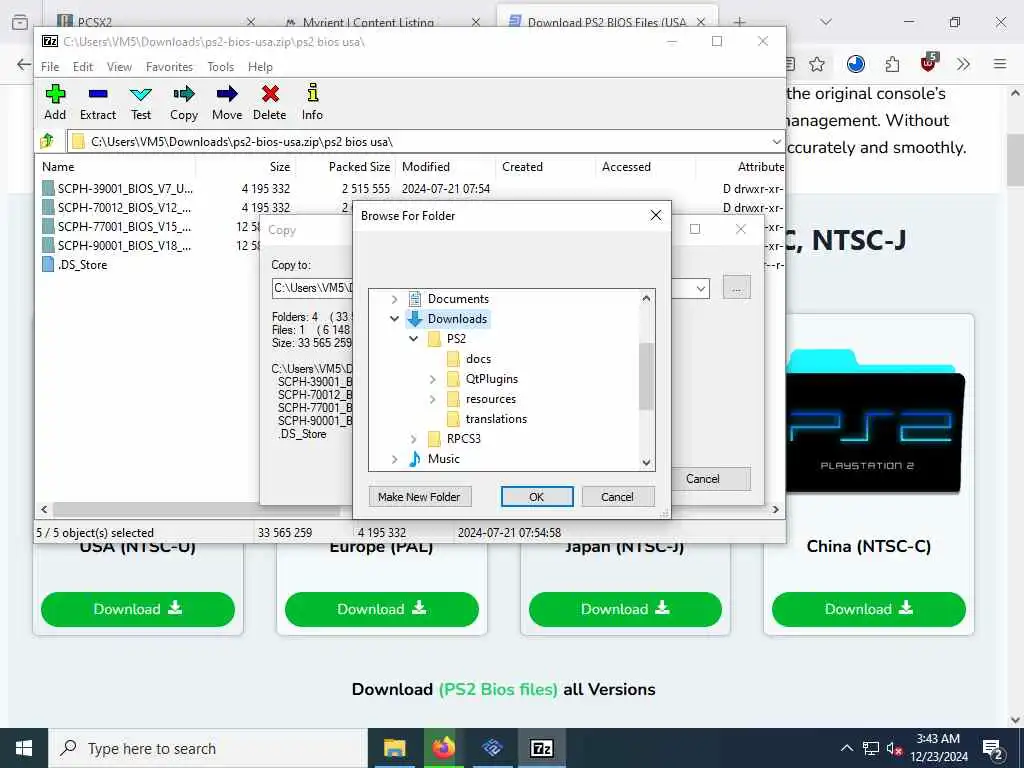The width and height of the screenshot is (1024, 768).
Task: Collapse the Downloads tree node
Action: click(394, 319)
